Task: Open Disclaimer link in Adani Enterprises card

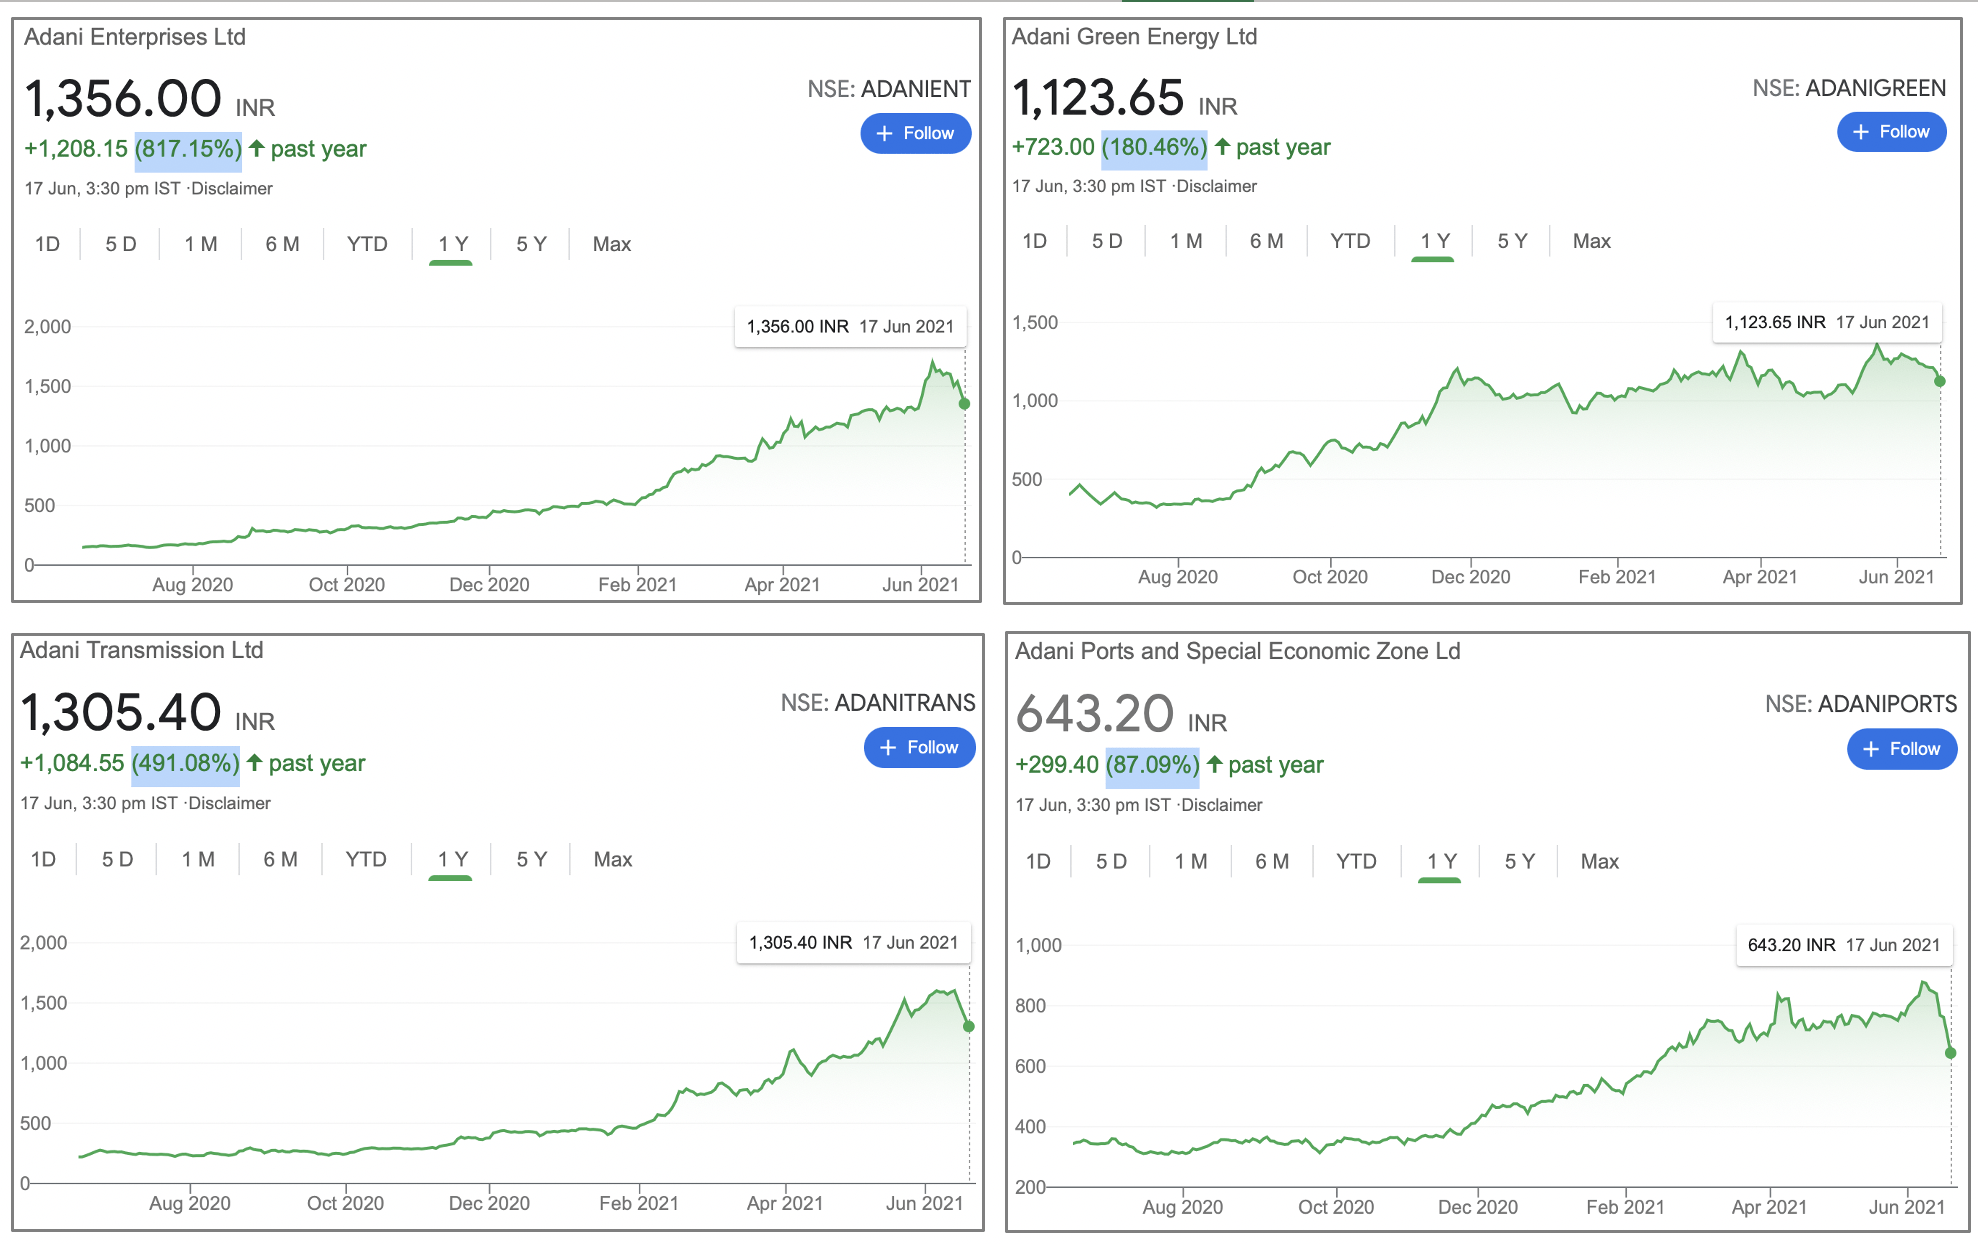Action: point(232,188)
